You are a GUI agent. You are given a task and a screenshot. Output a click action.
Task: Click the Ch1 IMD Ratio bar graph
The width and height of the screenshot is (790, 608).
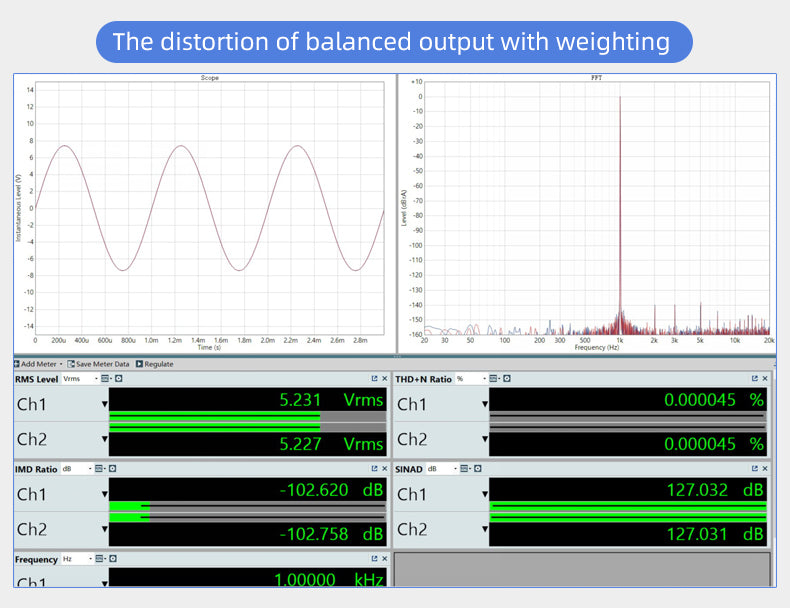pyautogui.click(x=245, y=507)
